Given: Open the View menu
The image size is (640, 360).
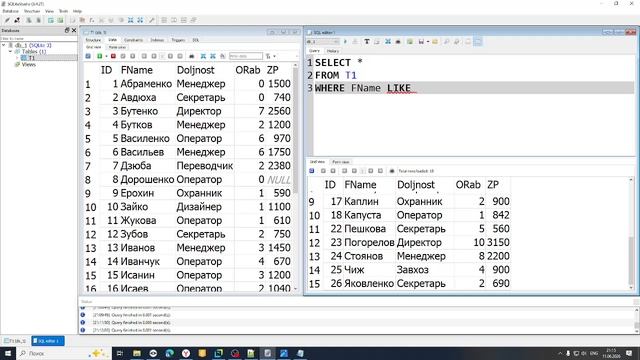Looking at the screenshot, I should point(49,11).
